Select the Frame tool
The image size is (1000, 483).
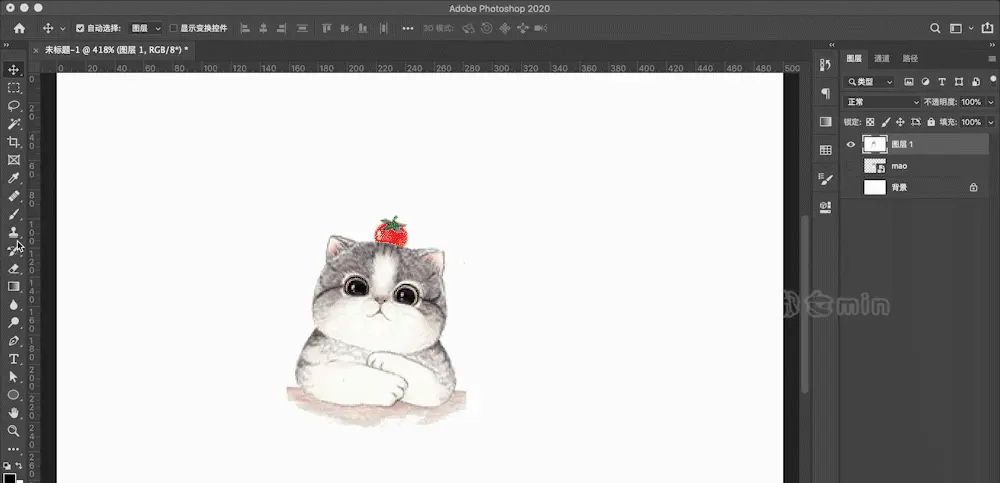tap(13, 160)
